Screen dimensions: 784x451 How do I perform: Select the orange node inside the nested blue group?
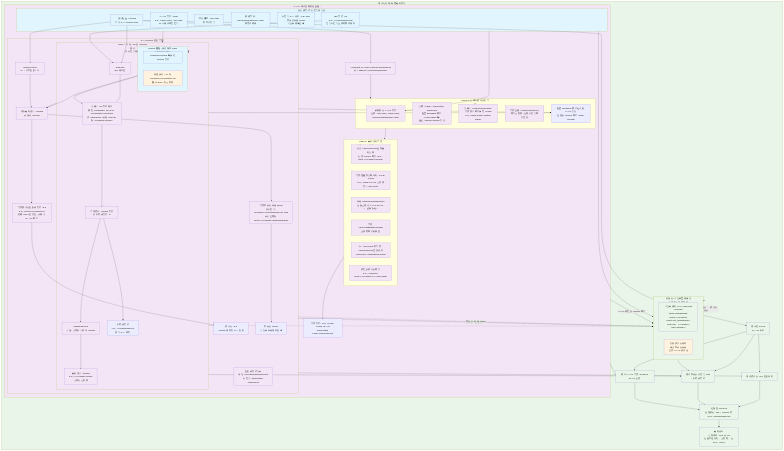[x=162, y=78]
